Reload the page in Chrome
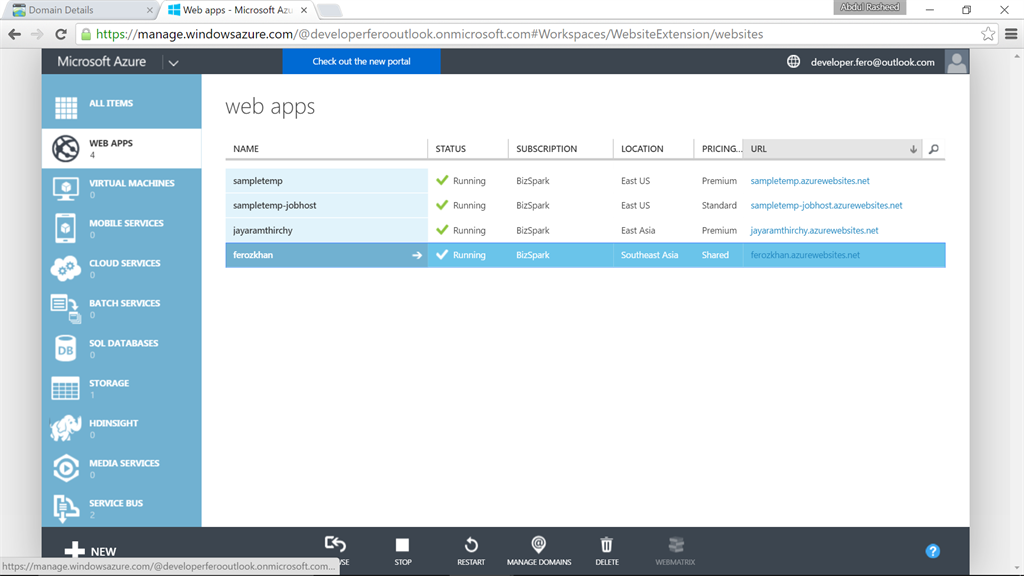 pyautogui.click(x=61, y=34)
